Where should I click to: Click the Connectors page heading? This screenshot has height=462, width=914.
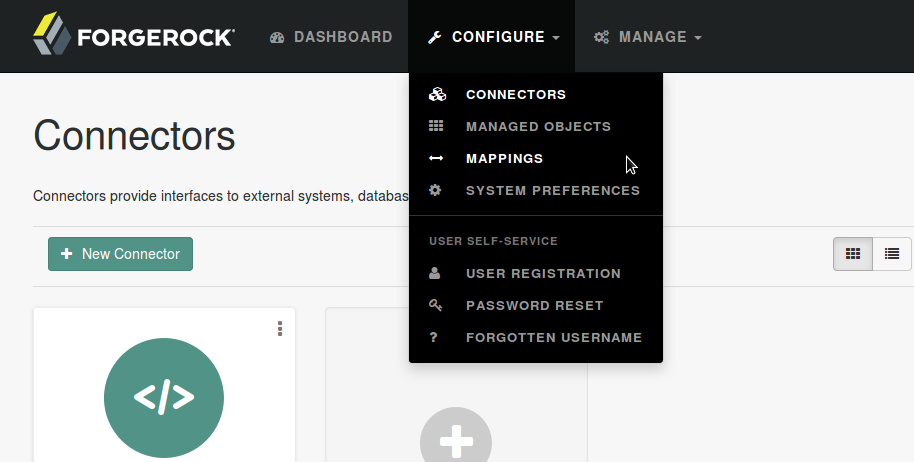134,136
